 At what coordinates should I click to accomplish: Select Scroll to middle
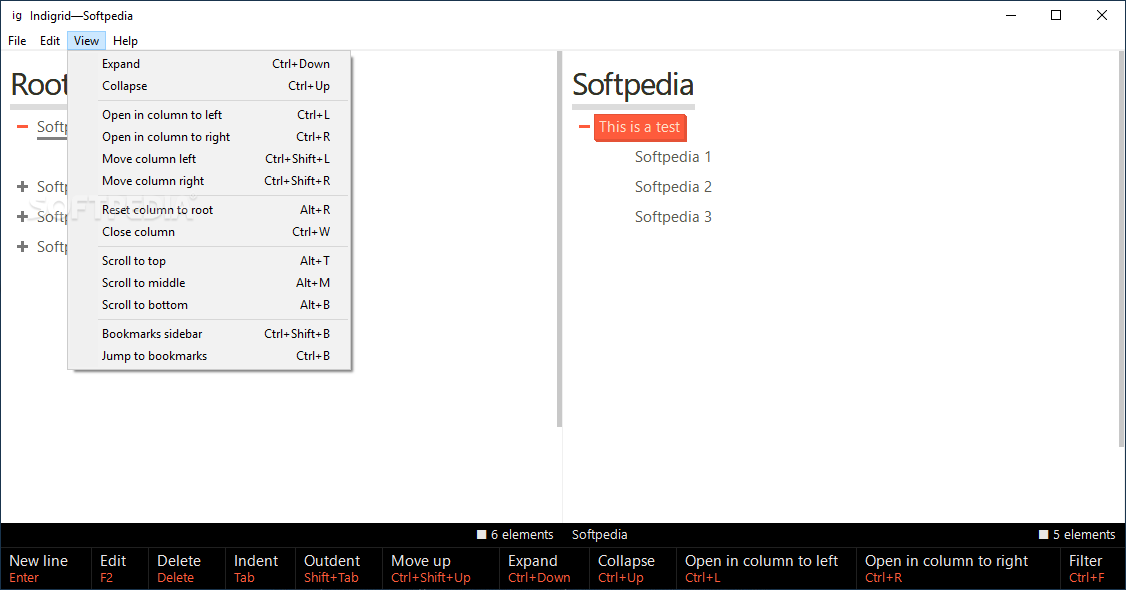coord(209,283)
